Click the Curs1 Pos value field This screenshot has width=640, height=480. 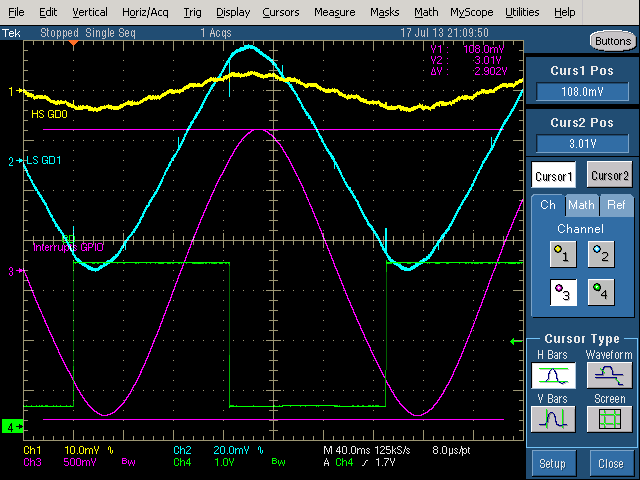tap(581, 91)
